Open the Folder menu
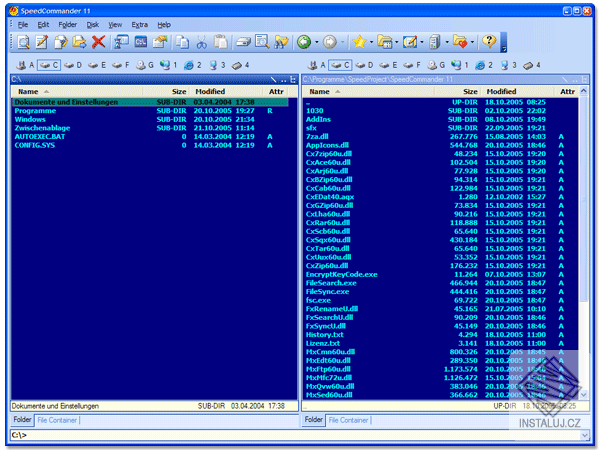The height and width of the screenshot is (450, 600). [67, 25]
